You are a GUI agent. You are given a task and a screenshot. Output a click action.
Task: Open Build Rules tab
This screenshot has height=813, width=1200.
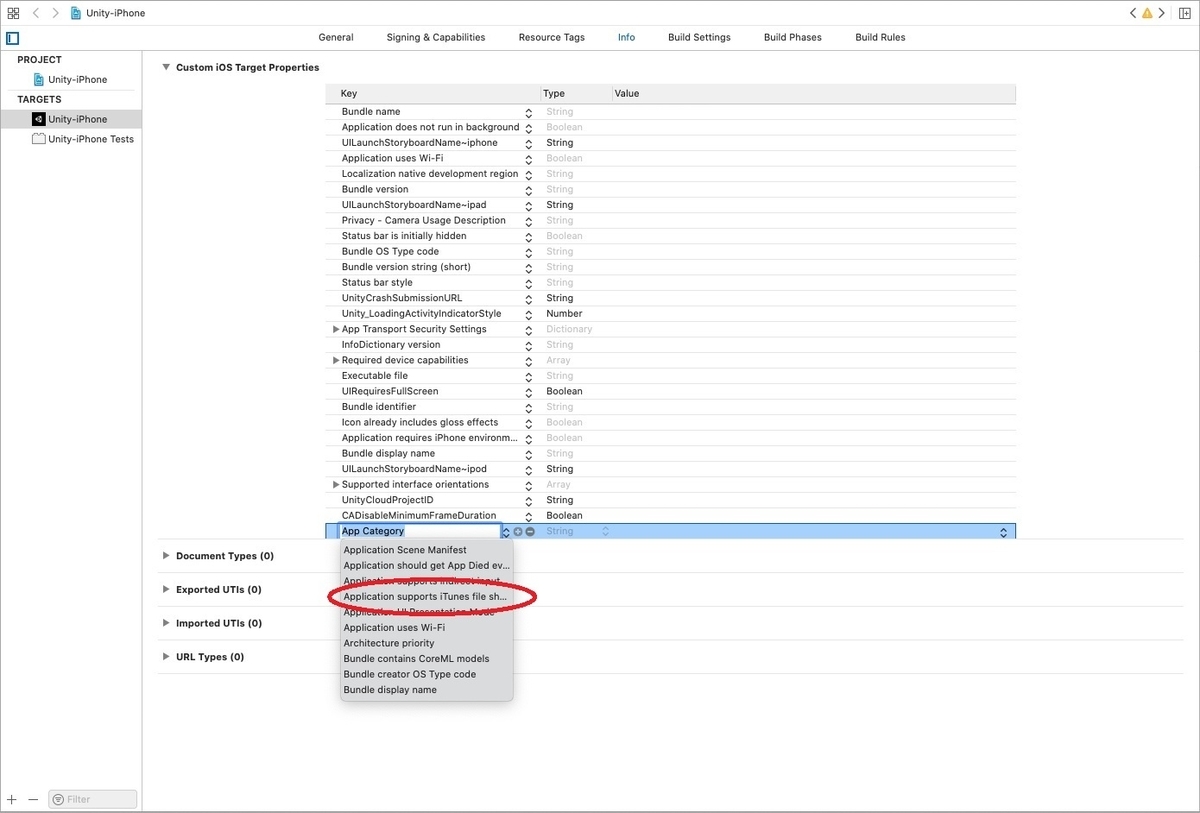[x=880, y=37]
